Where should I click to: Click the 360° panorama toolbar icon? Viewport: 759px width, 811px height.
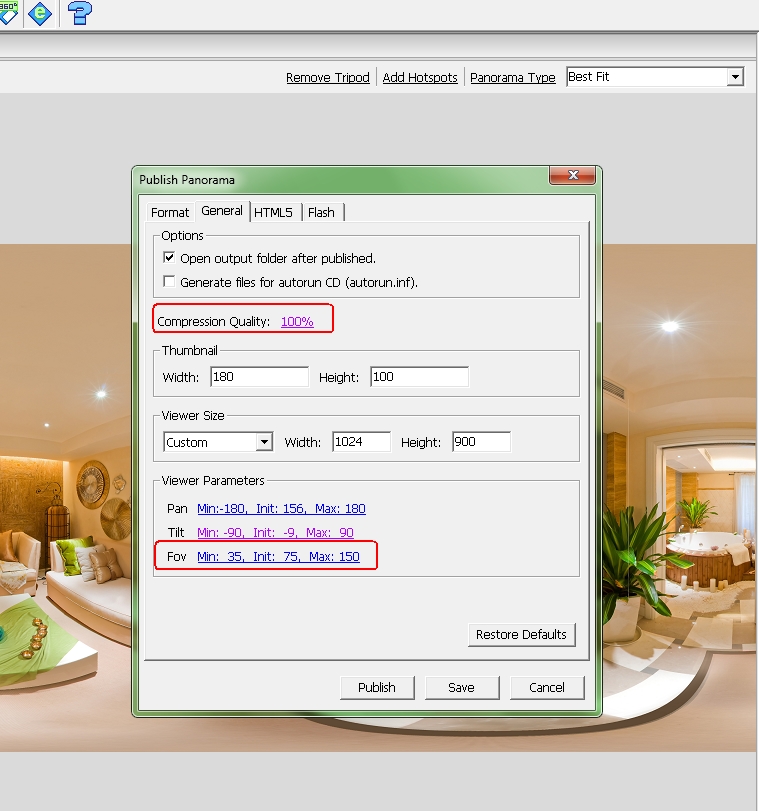point(8,12)
